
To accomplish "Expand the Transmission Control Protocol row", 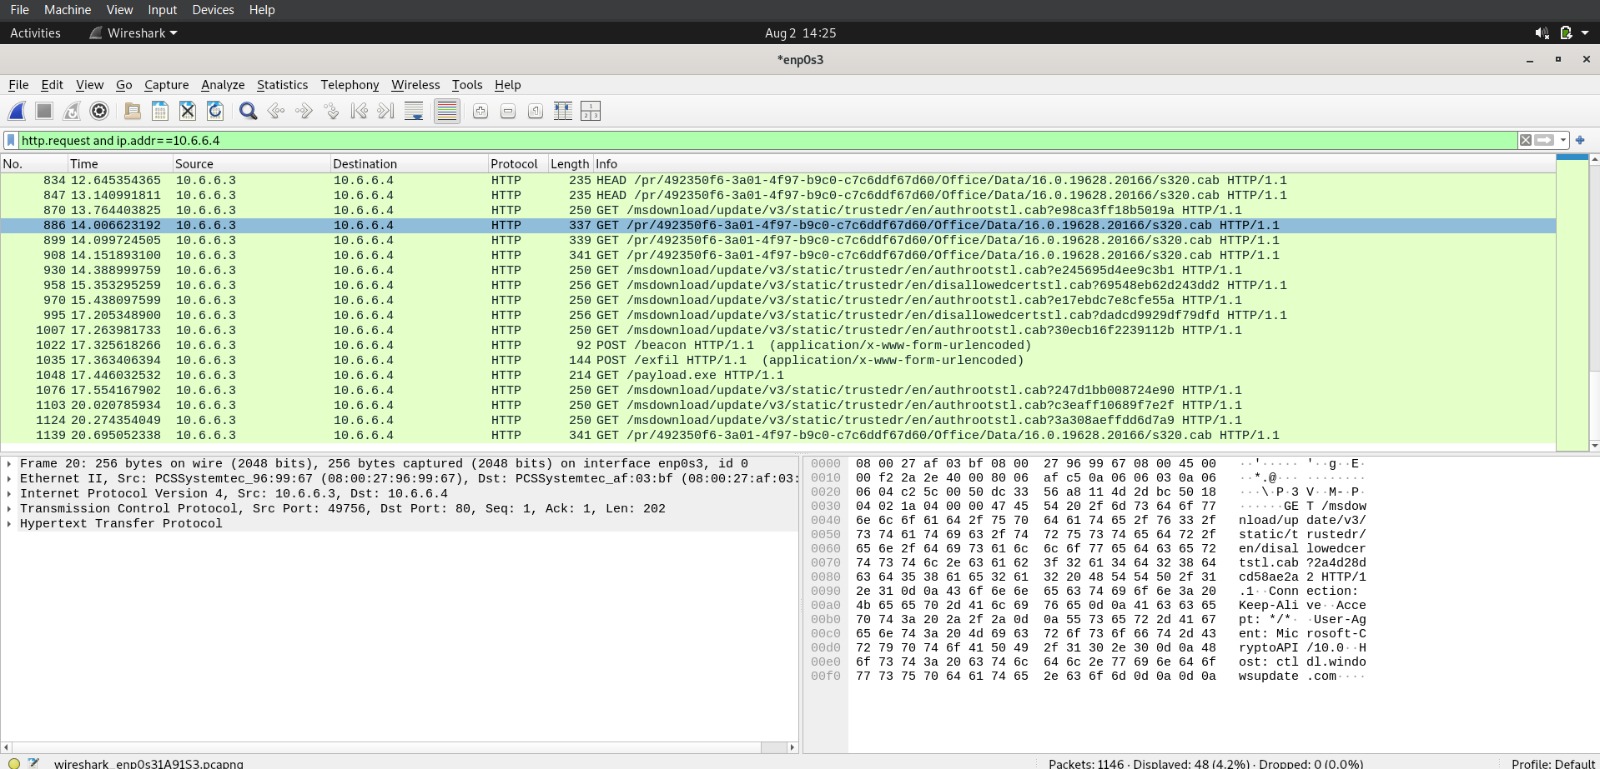I will (9, 509).
